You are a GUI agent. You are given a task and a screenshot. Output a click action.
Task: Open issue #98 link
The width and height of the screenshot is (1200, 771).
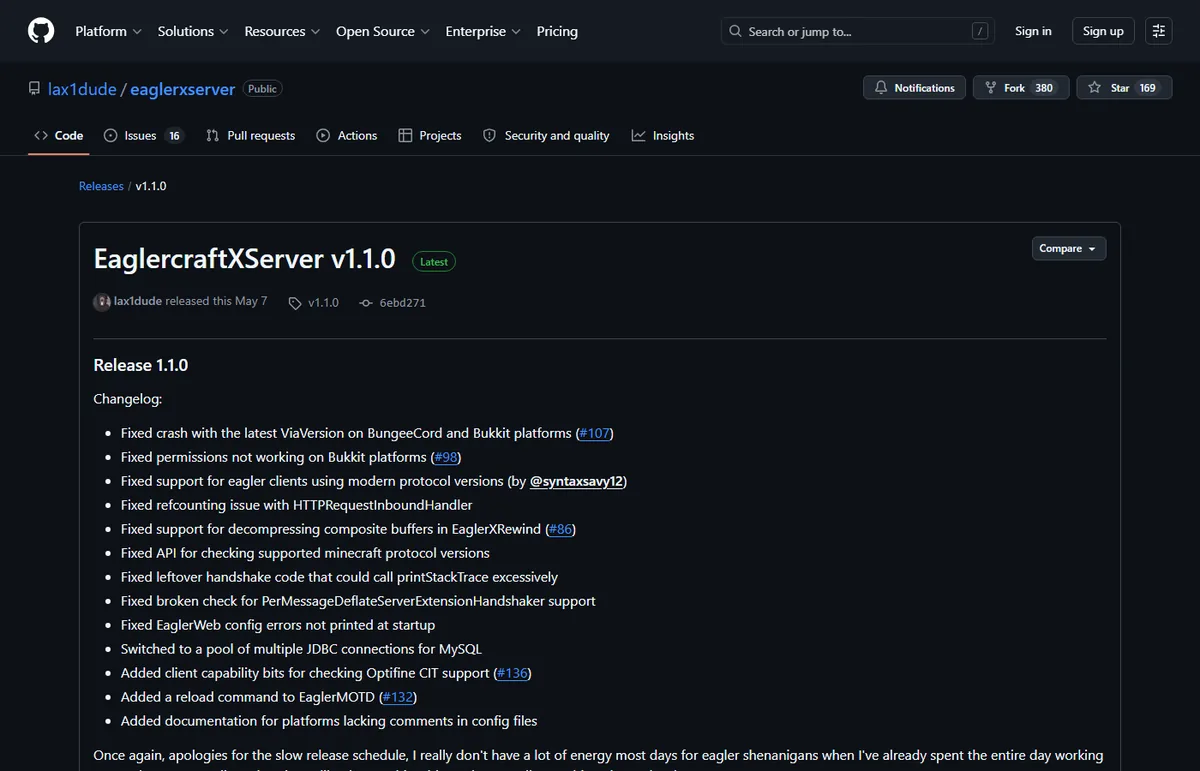pyautogui.click(x=446, y=457)
